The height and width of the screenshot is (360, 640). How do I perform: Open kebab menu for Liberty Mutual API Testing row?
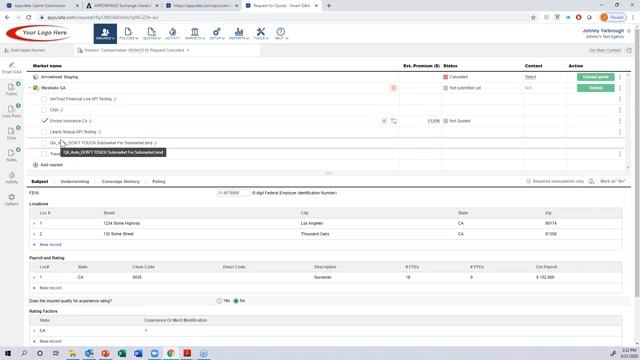(620, 132)
